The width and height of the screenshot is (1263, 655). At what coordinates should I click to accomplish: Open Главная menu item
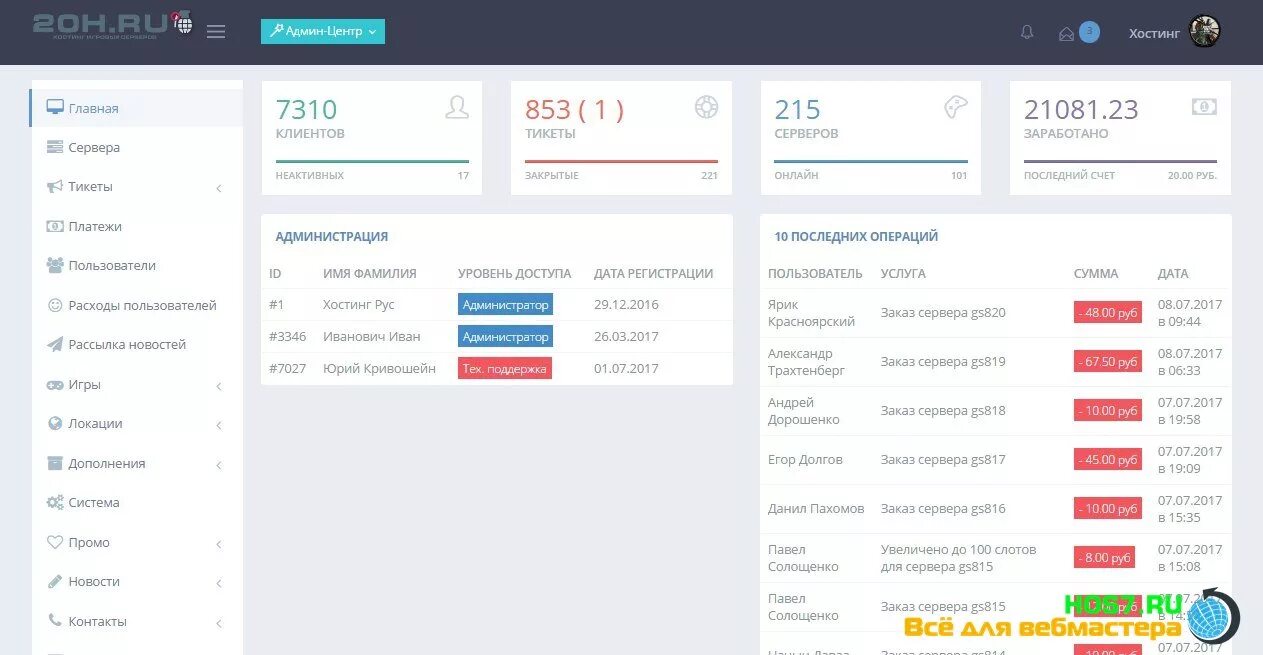coord(136,108)
